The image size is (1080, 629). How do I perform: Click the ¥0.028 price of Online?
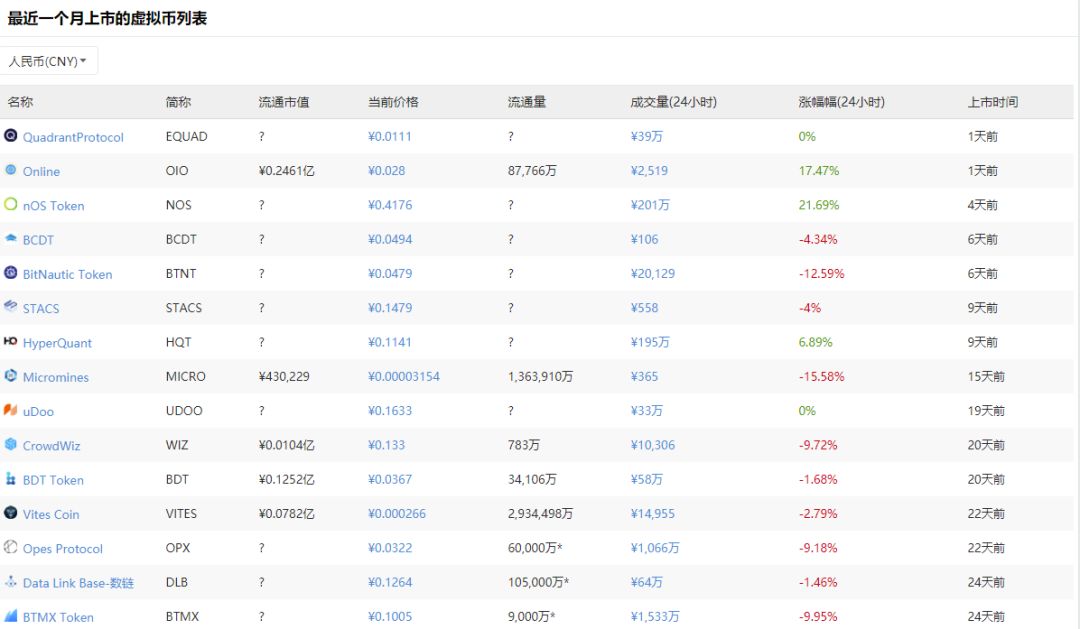[x=386, y=170]
